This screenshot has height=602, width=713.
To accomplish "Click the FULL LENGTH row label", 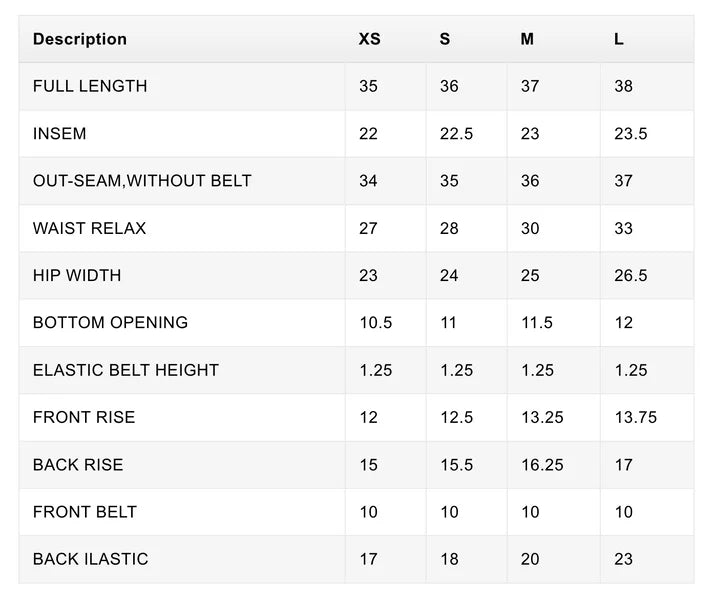I will (90, 86).
